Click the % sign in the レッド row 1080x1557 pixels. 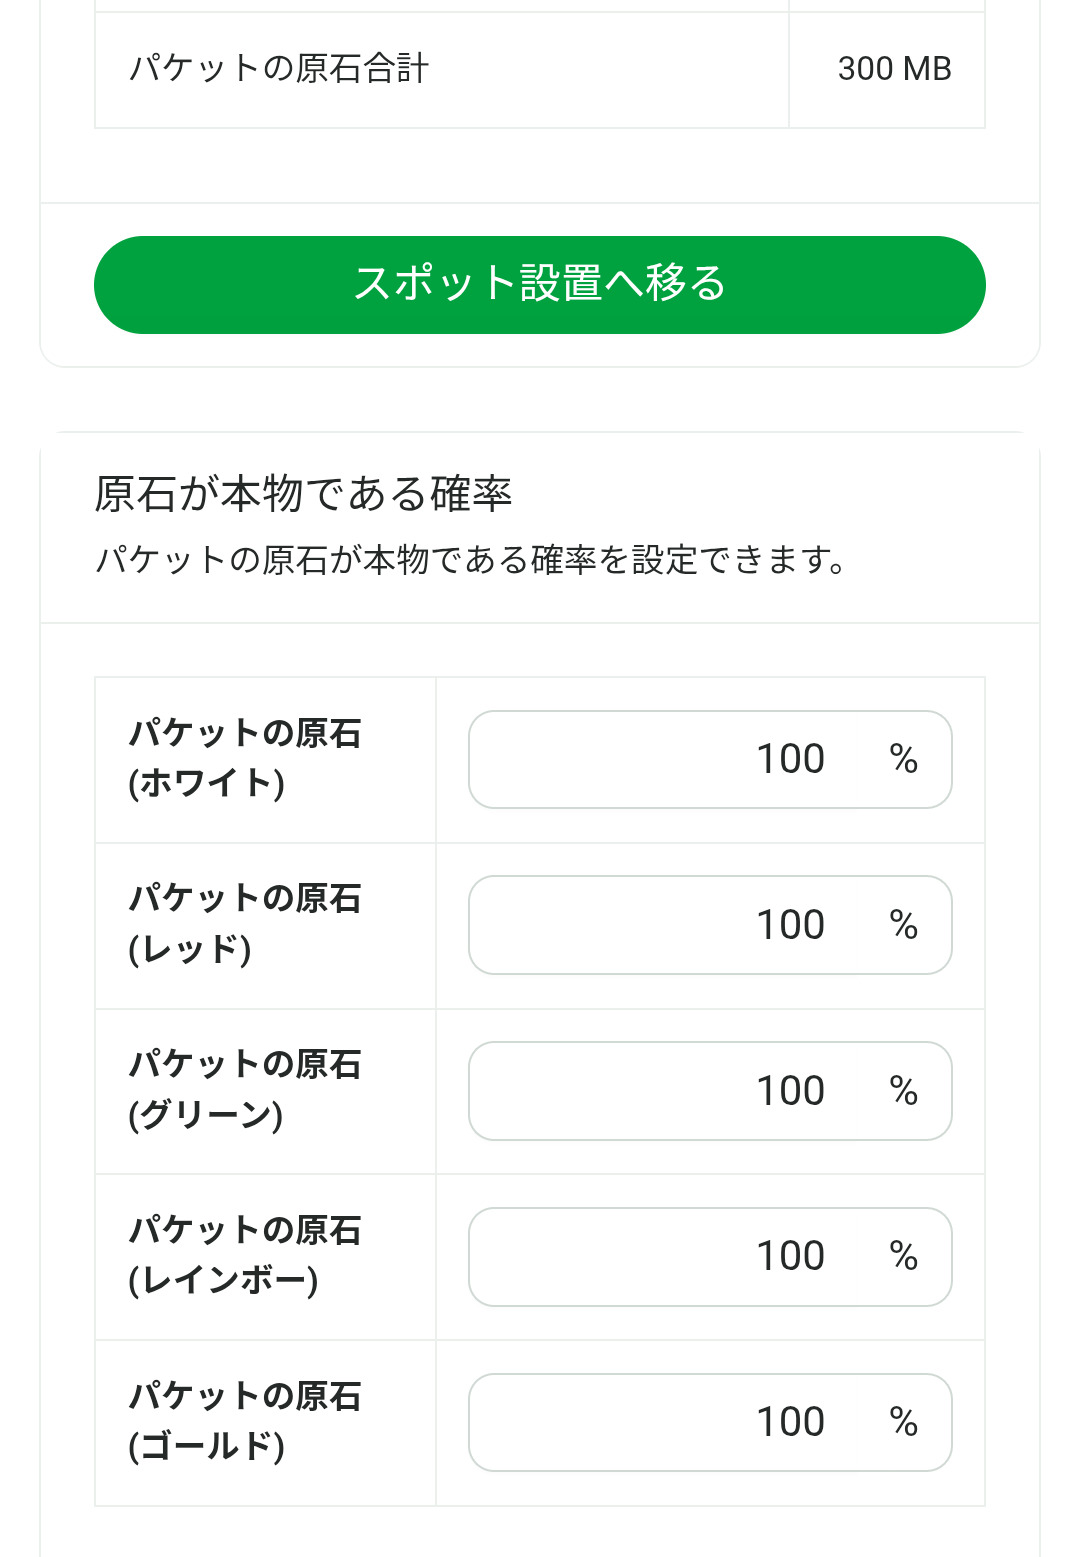tap(903, 926)
